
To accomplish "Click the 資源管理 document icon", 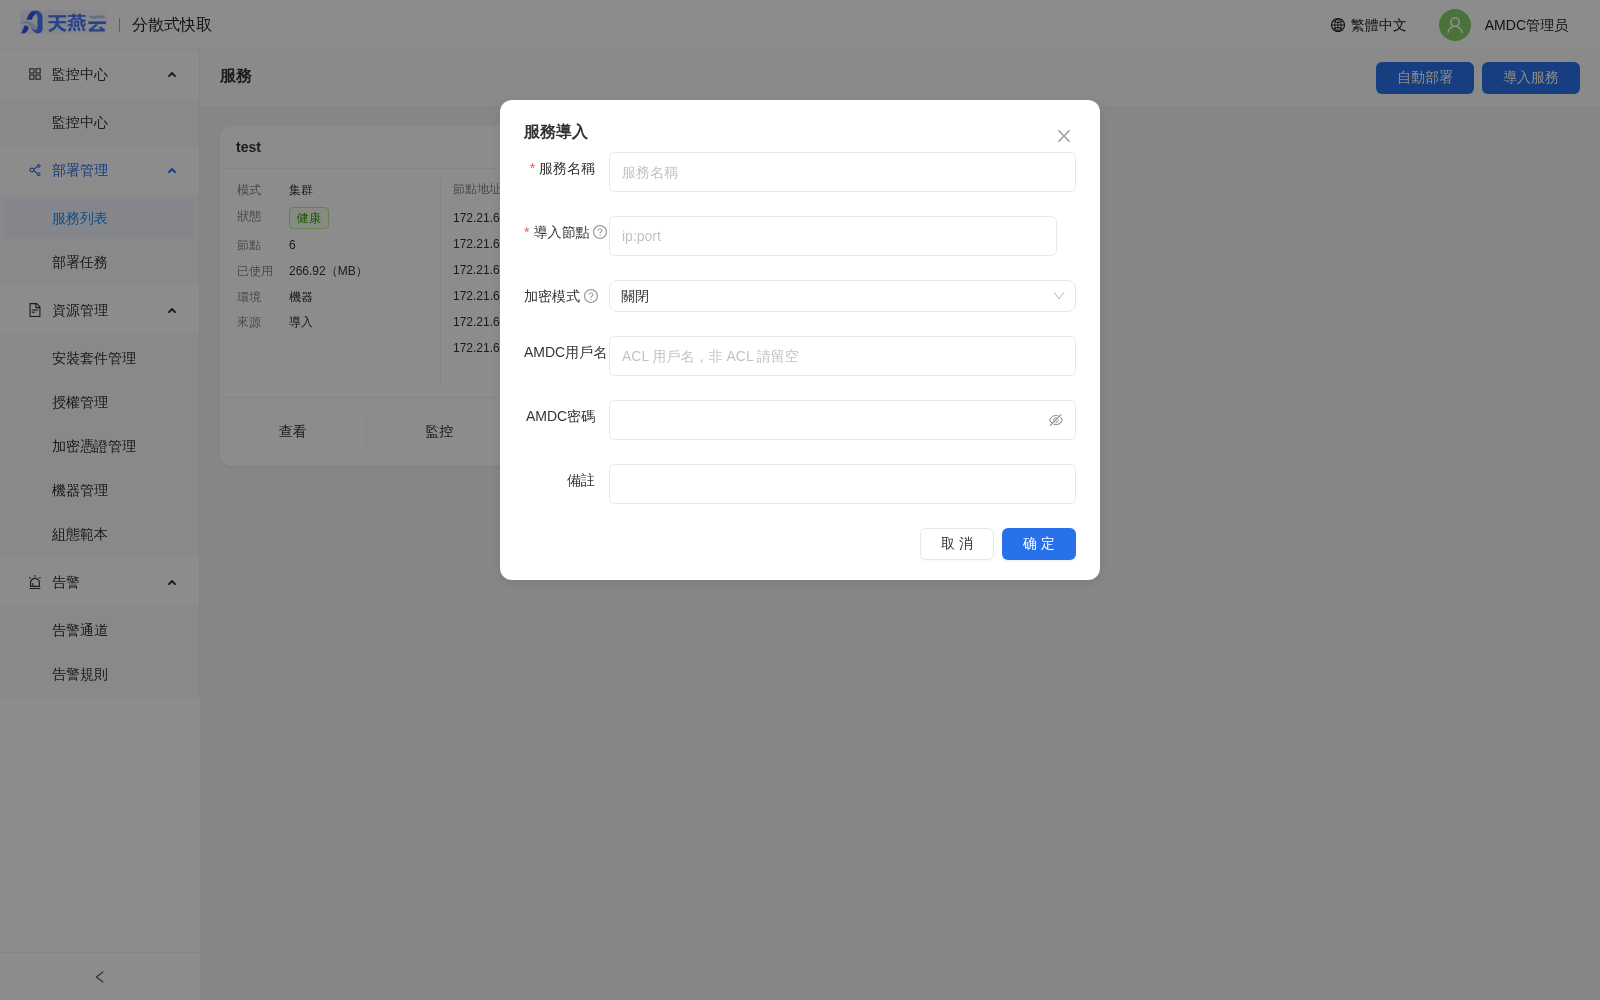I will click(x=35, y=310).
